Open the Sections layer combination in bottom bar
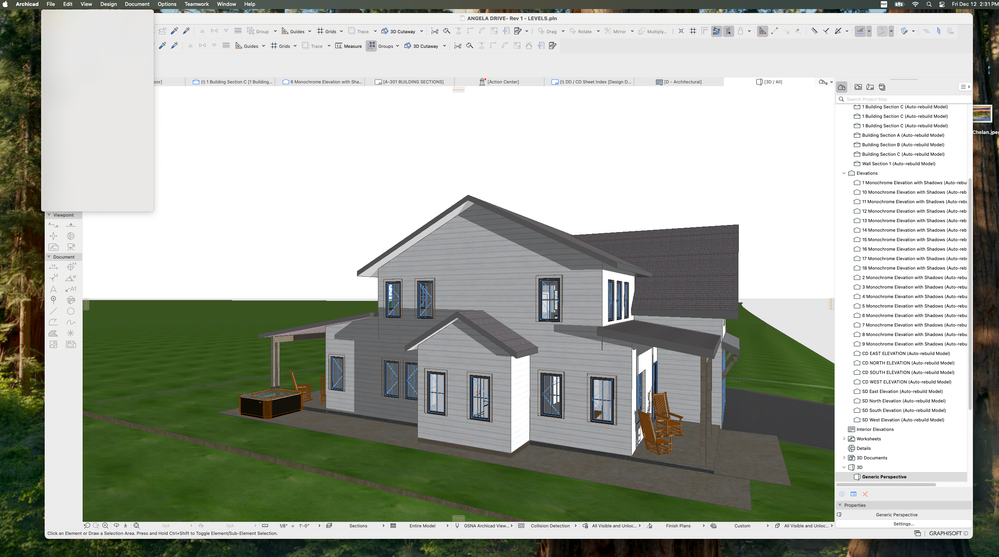This screenshot has width=999, height=557. point(358,526)
